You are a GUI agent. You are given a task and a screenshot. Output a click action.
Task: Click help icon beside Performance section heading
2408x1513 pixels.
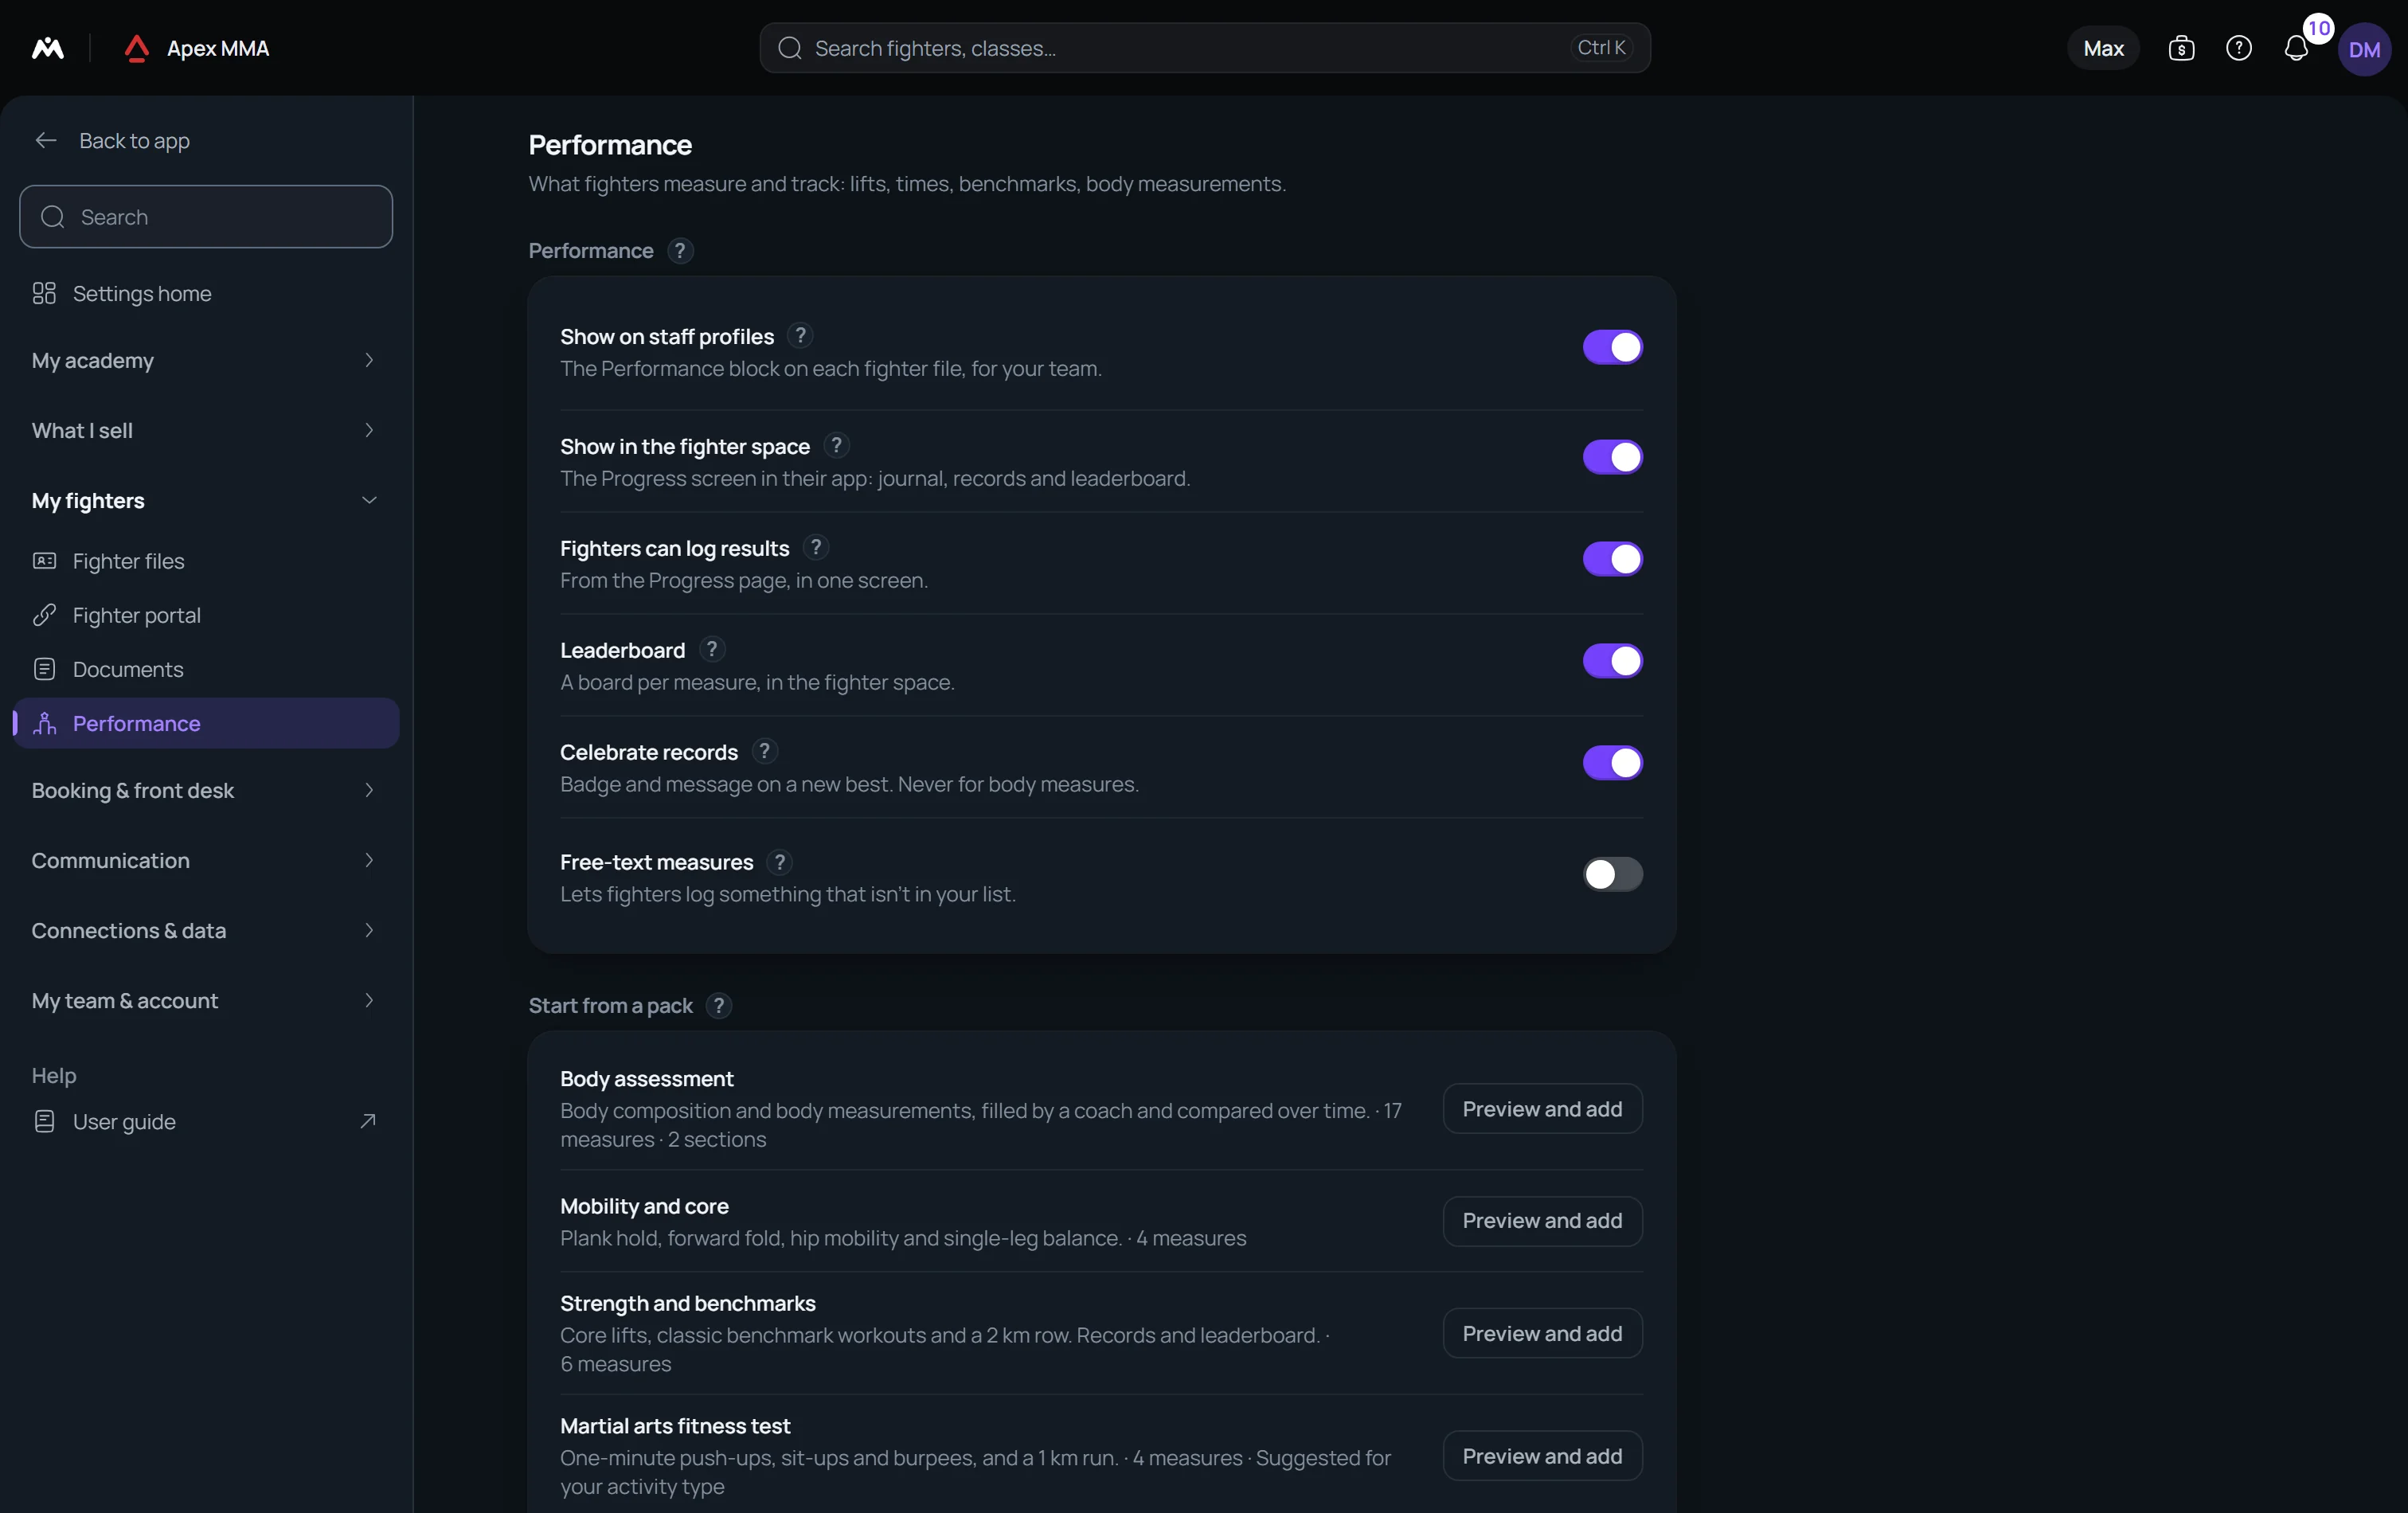pos(680,250)
